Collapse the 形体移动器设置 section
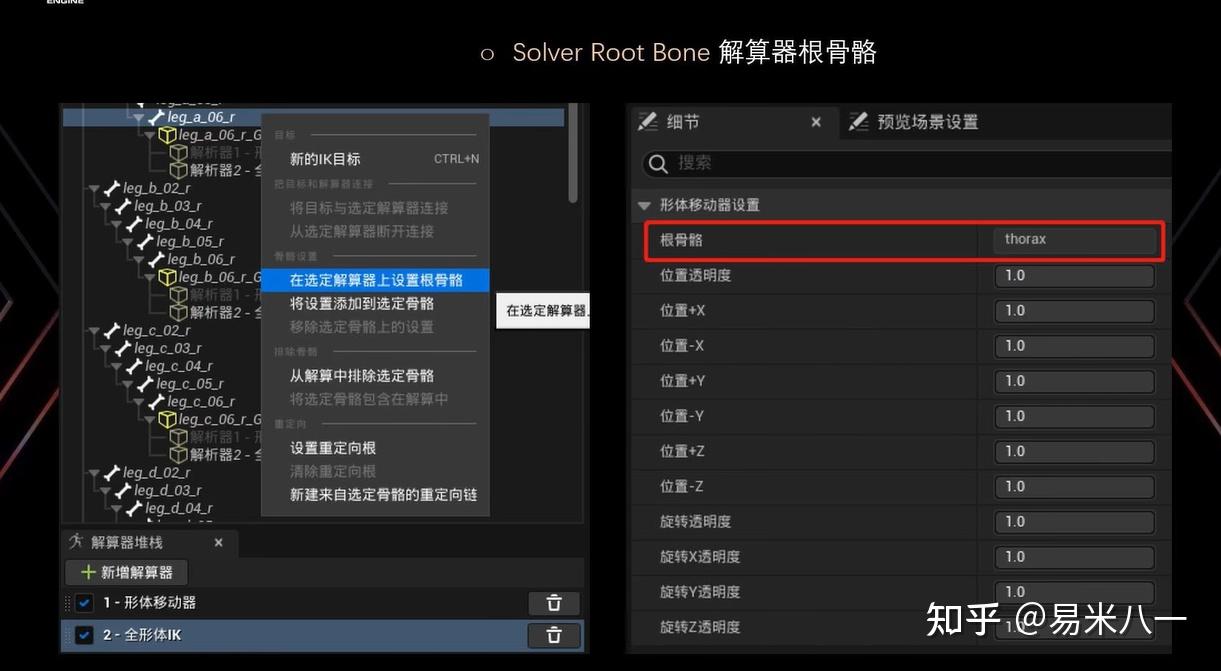1221x671 pixels. pos(644,205)
